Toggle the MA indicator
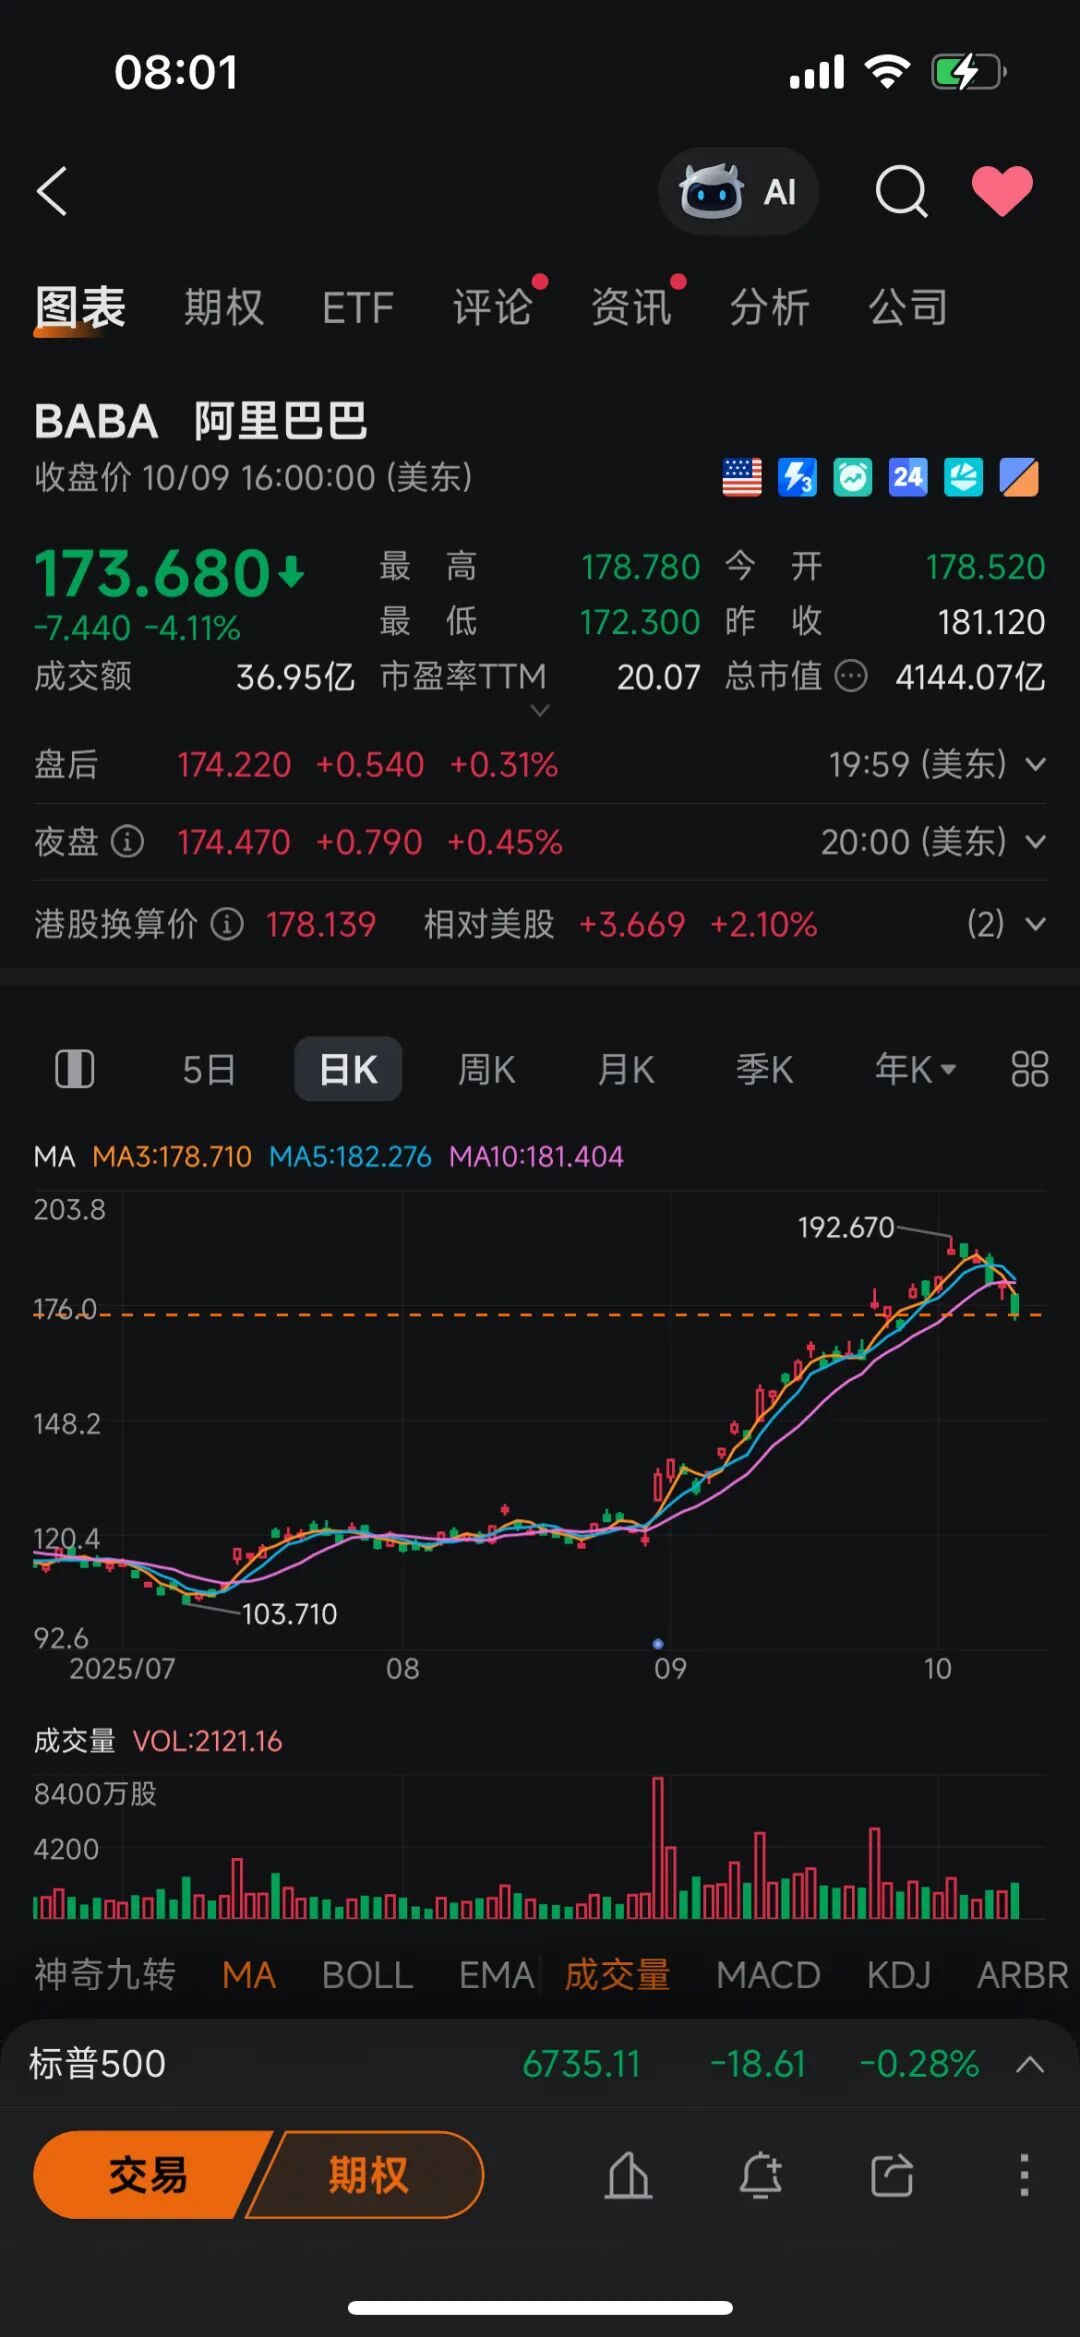The height and width of the screenshot is (2337, 1080). (249, 1975)
